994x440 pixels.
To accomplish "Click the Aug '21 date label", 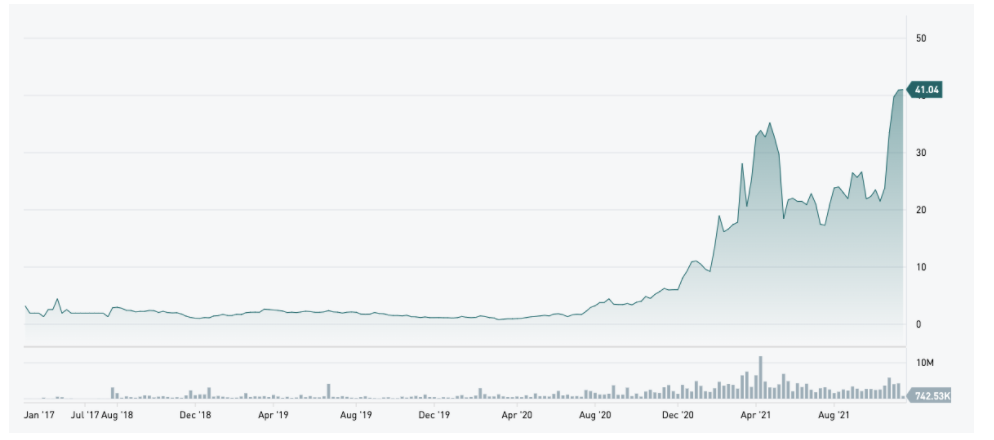I will coord(834,415).
